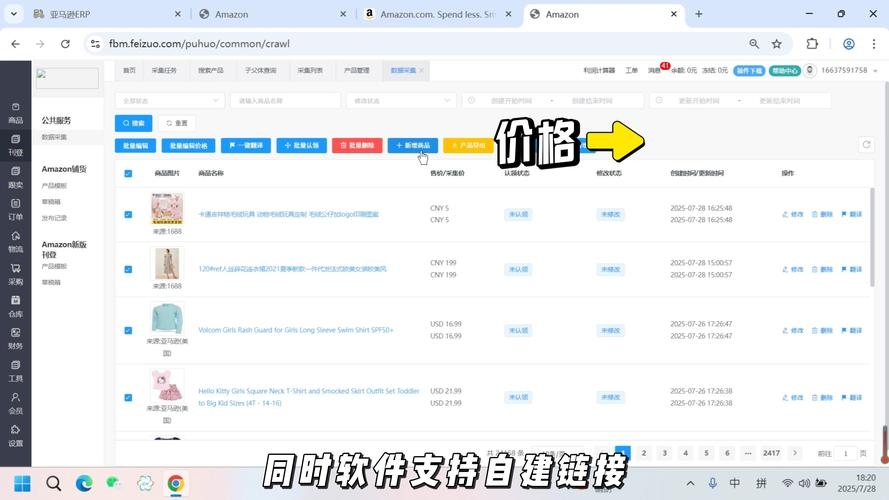Open the account dropdown next to 16637591758
Viewport: 889px width, 500px height.
click(x=875, y=71)
